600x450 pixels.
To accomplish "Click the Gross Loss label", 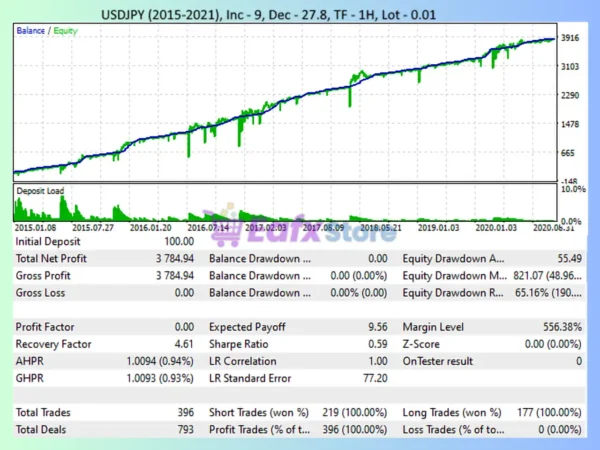I will [x=40, y=293].
